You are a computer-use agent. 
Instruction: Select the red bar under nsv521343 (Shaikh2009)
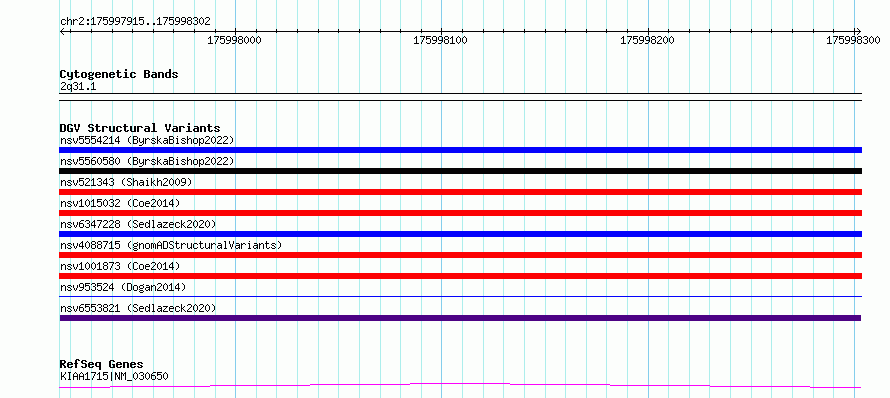tap(460, 192)
